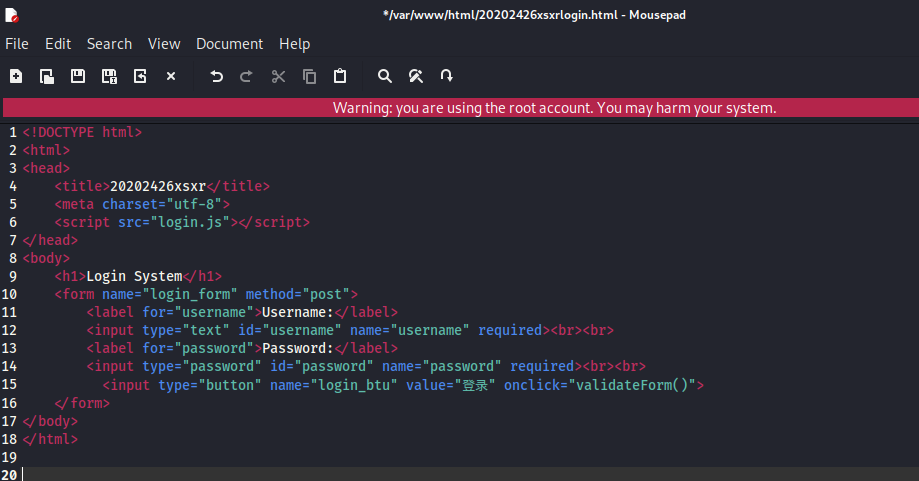Viewport: 919px width, 481px height.
Task: Click the value "登录" on line 15
Action: (x=475, y=386)
